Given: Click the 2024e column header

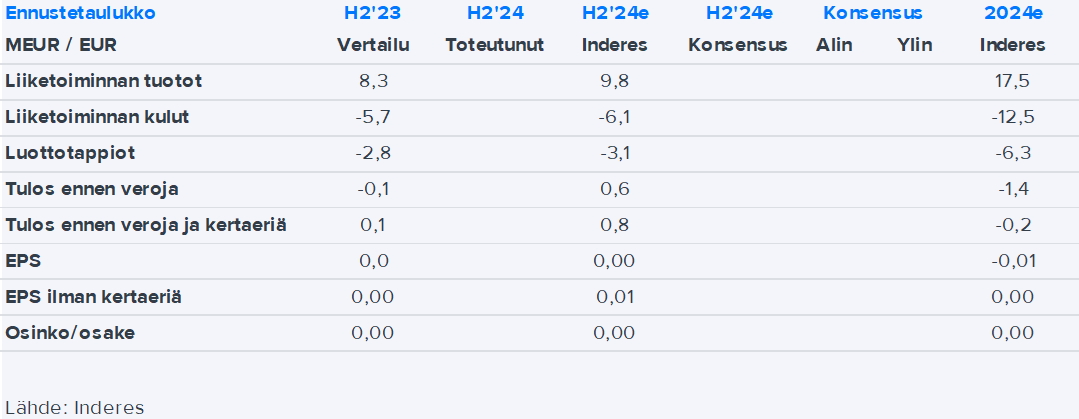Looking at the screenshot, I should pos(1012,14).
